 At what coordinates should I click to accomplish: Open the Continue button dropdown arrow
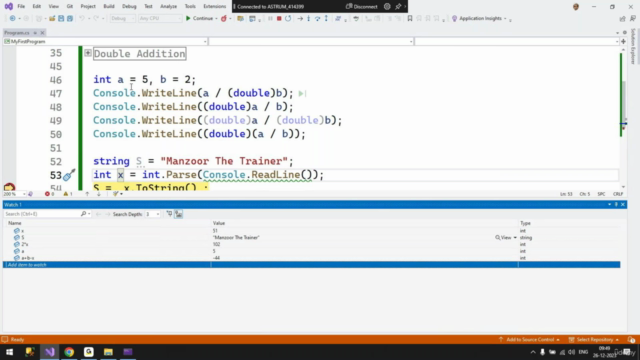coord(216,18)
